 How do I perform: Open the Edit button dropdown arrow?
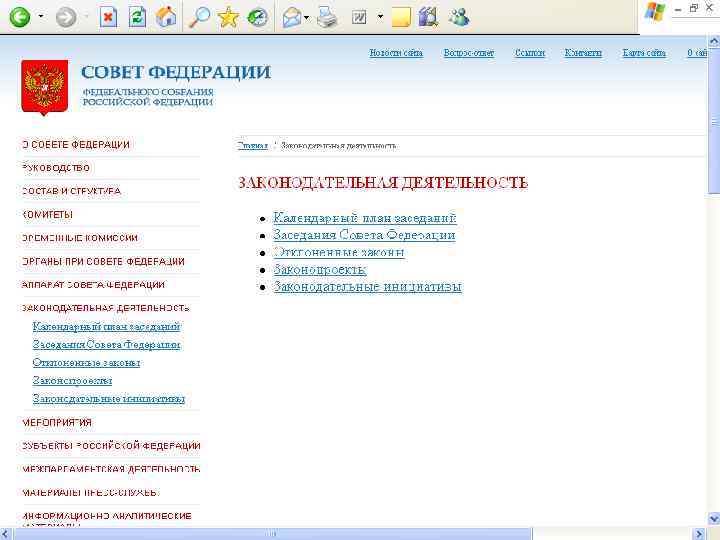[x=380, y=17]
